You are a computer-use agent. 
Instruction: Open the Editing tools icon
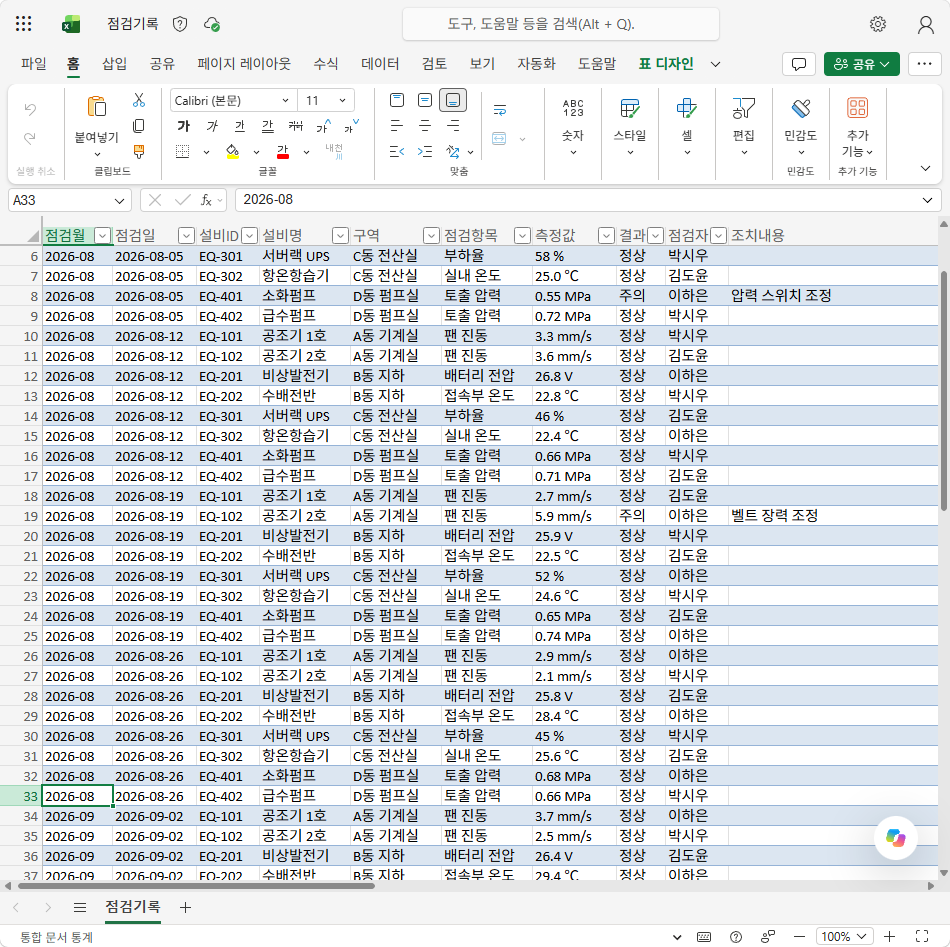point(743,109)
